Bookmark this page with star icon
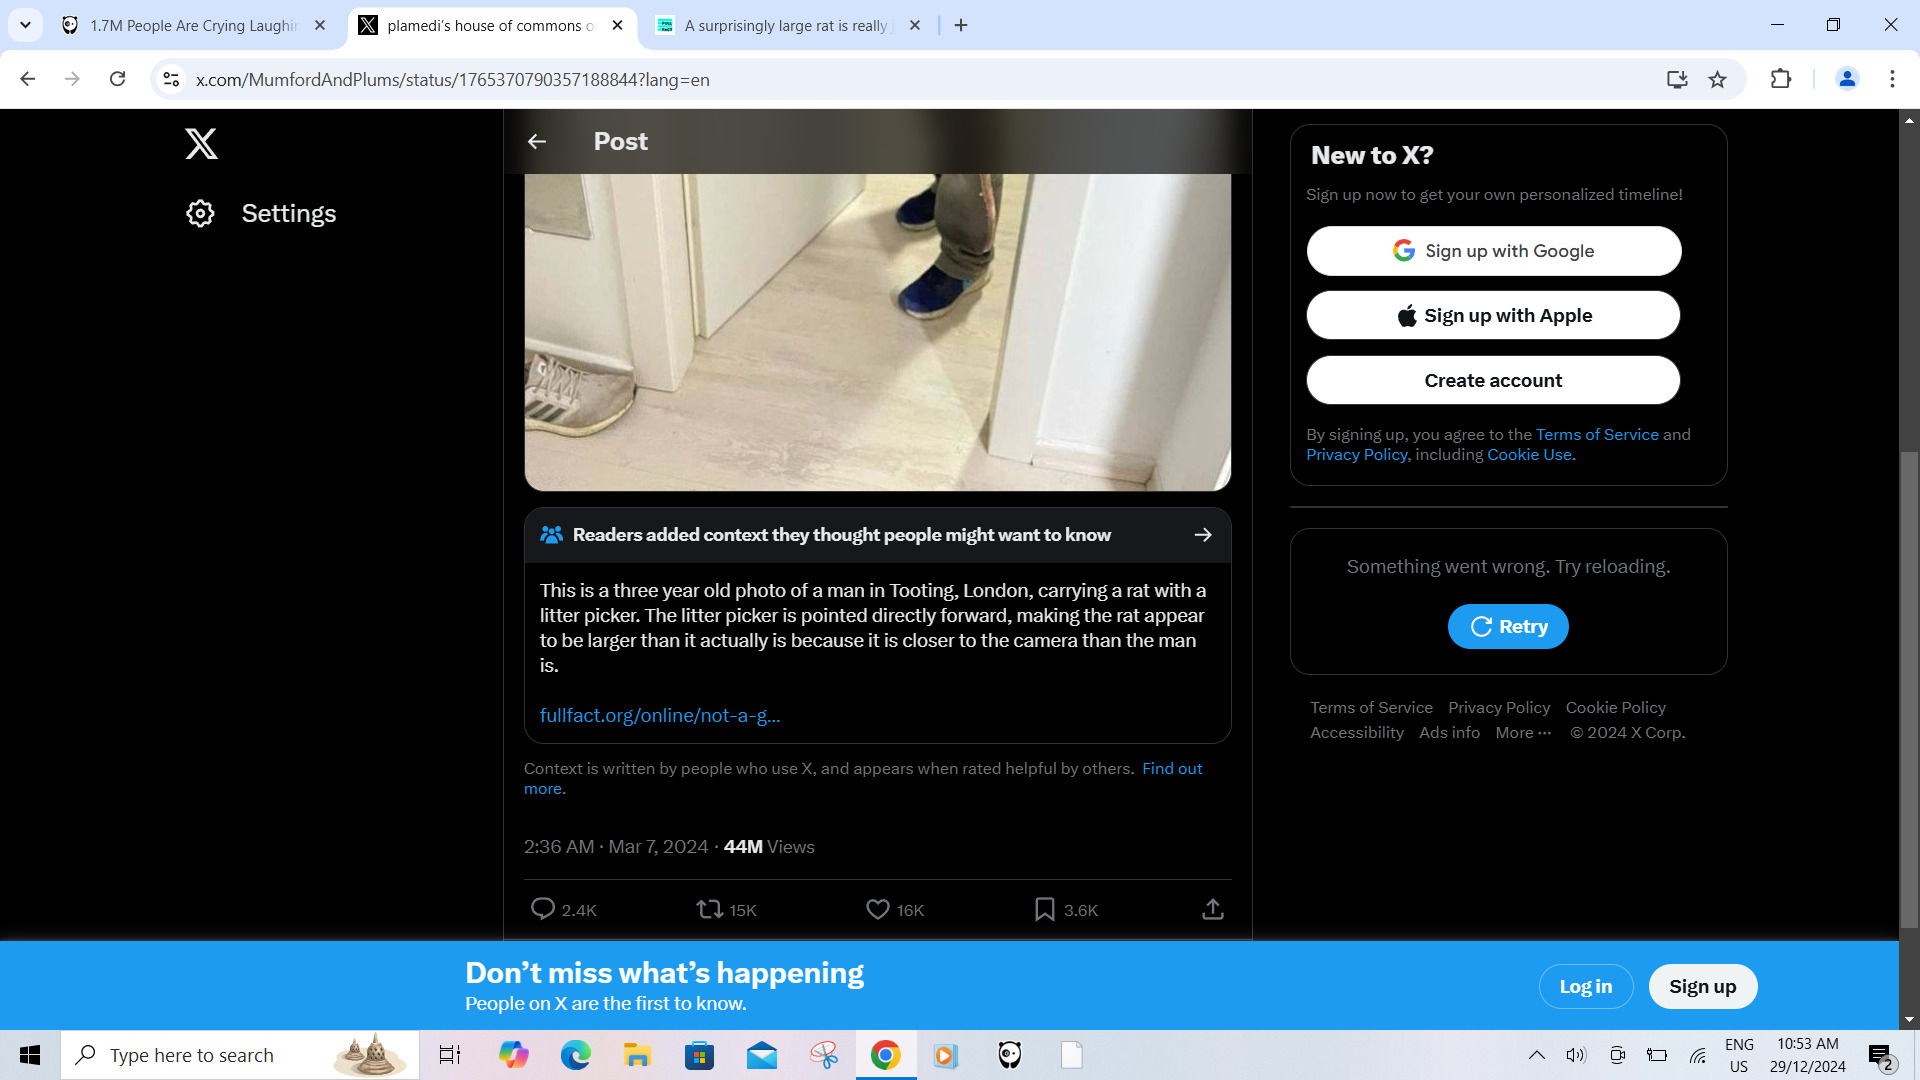The height and width of the screenshot is (1080, 1920). pos(1717,80)
